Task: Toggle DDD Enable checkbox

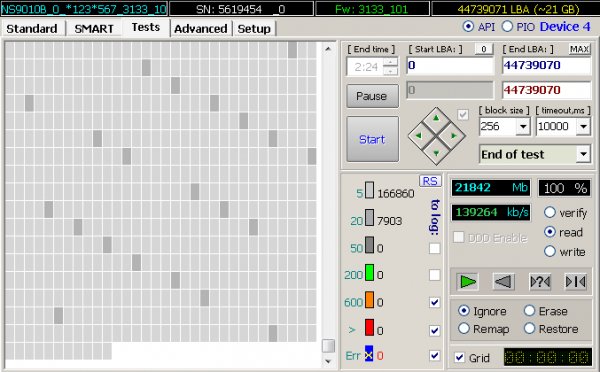Action: click(458, 237)
